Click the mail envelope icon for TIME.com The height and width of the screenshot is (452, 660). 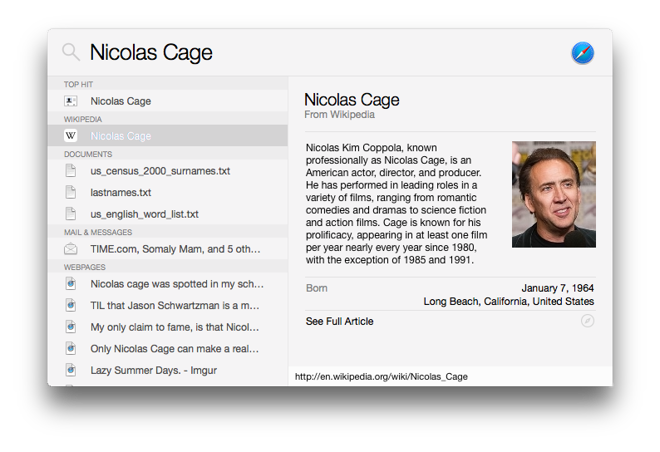[71, 249]
